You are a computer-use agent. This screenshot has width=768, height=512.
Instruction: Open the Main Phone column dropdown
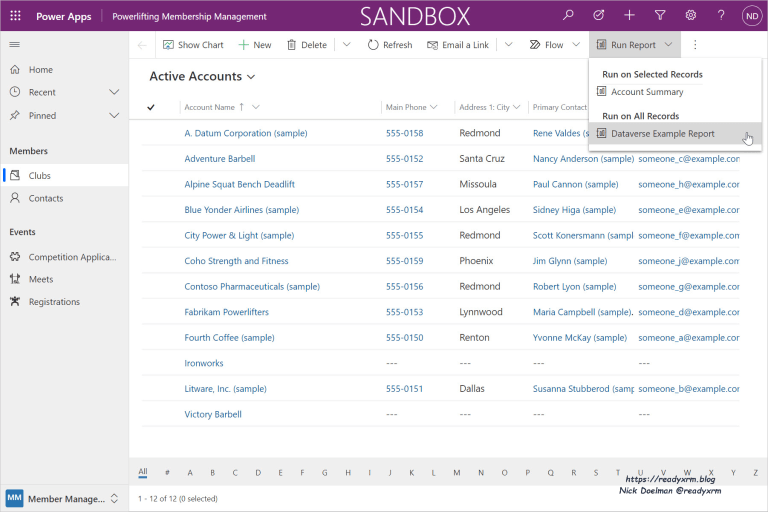coord(433,107)
